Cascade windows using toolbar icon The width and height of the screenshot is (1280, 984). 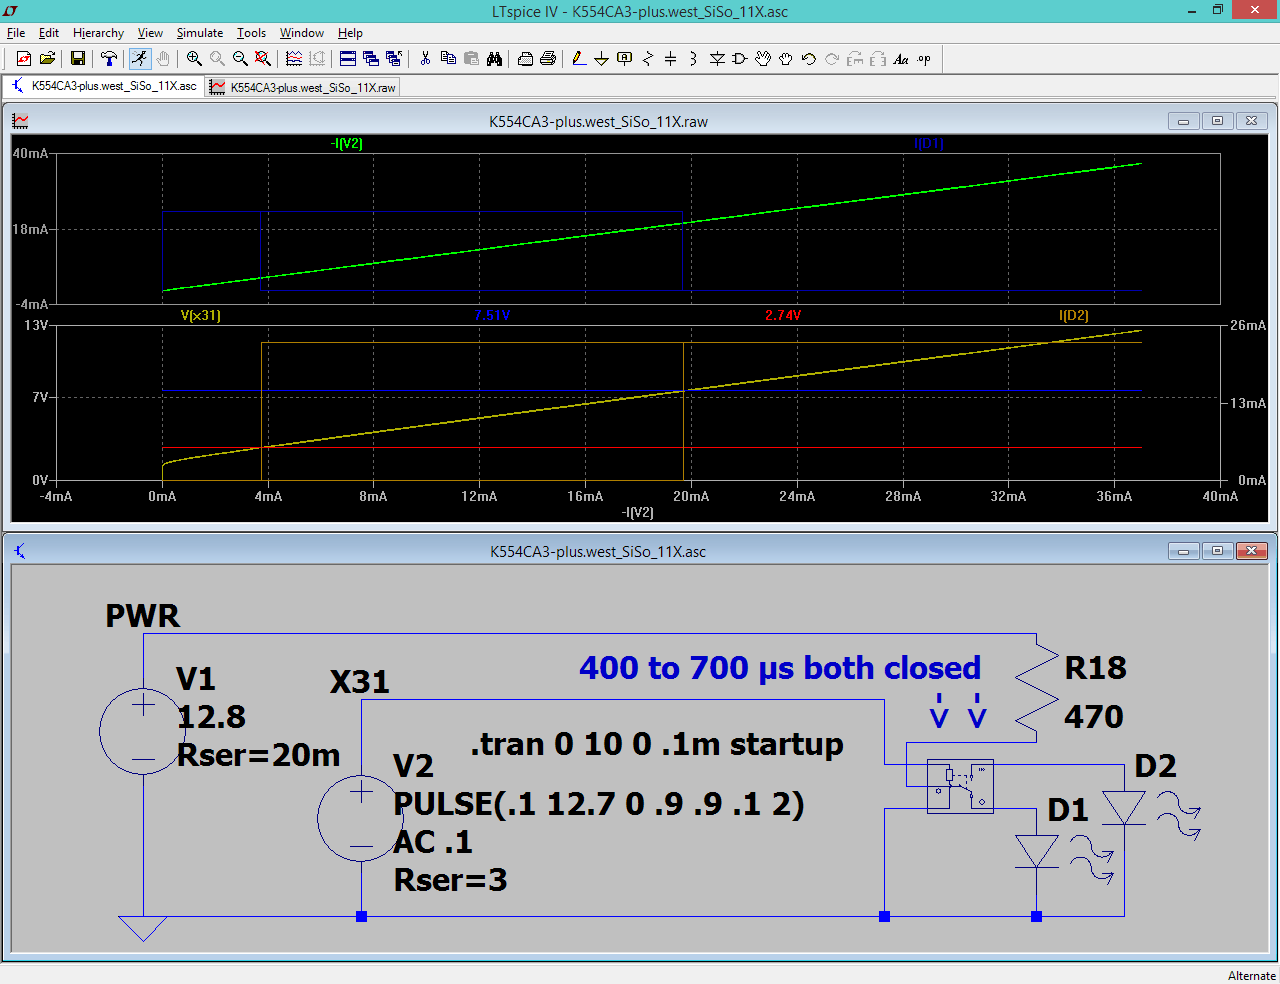[x=371, y=59]
